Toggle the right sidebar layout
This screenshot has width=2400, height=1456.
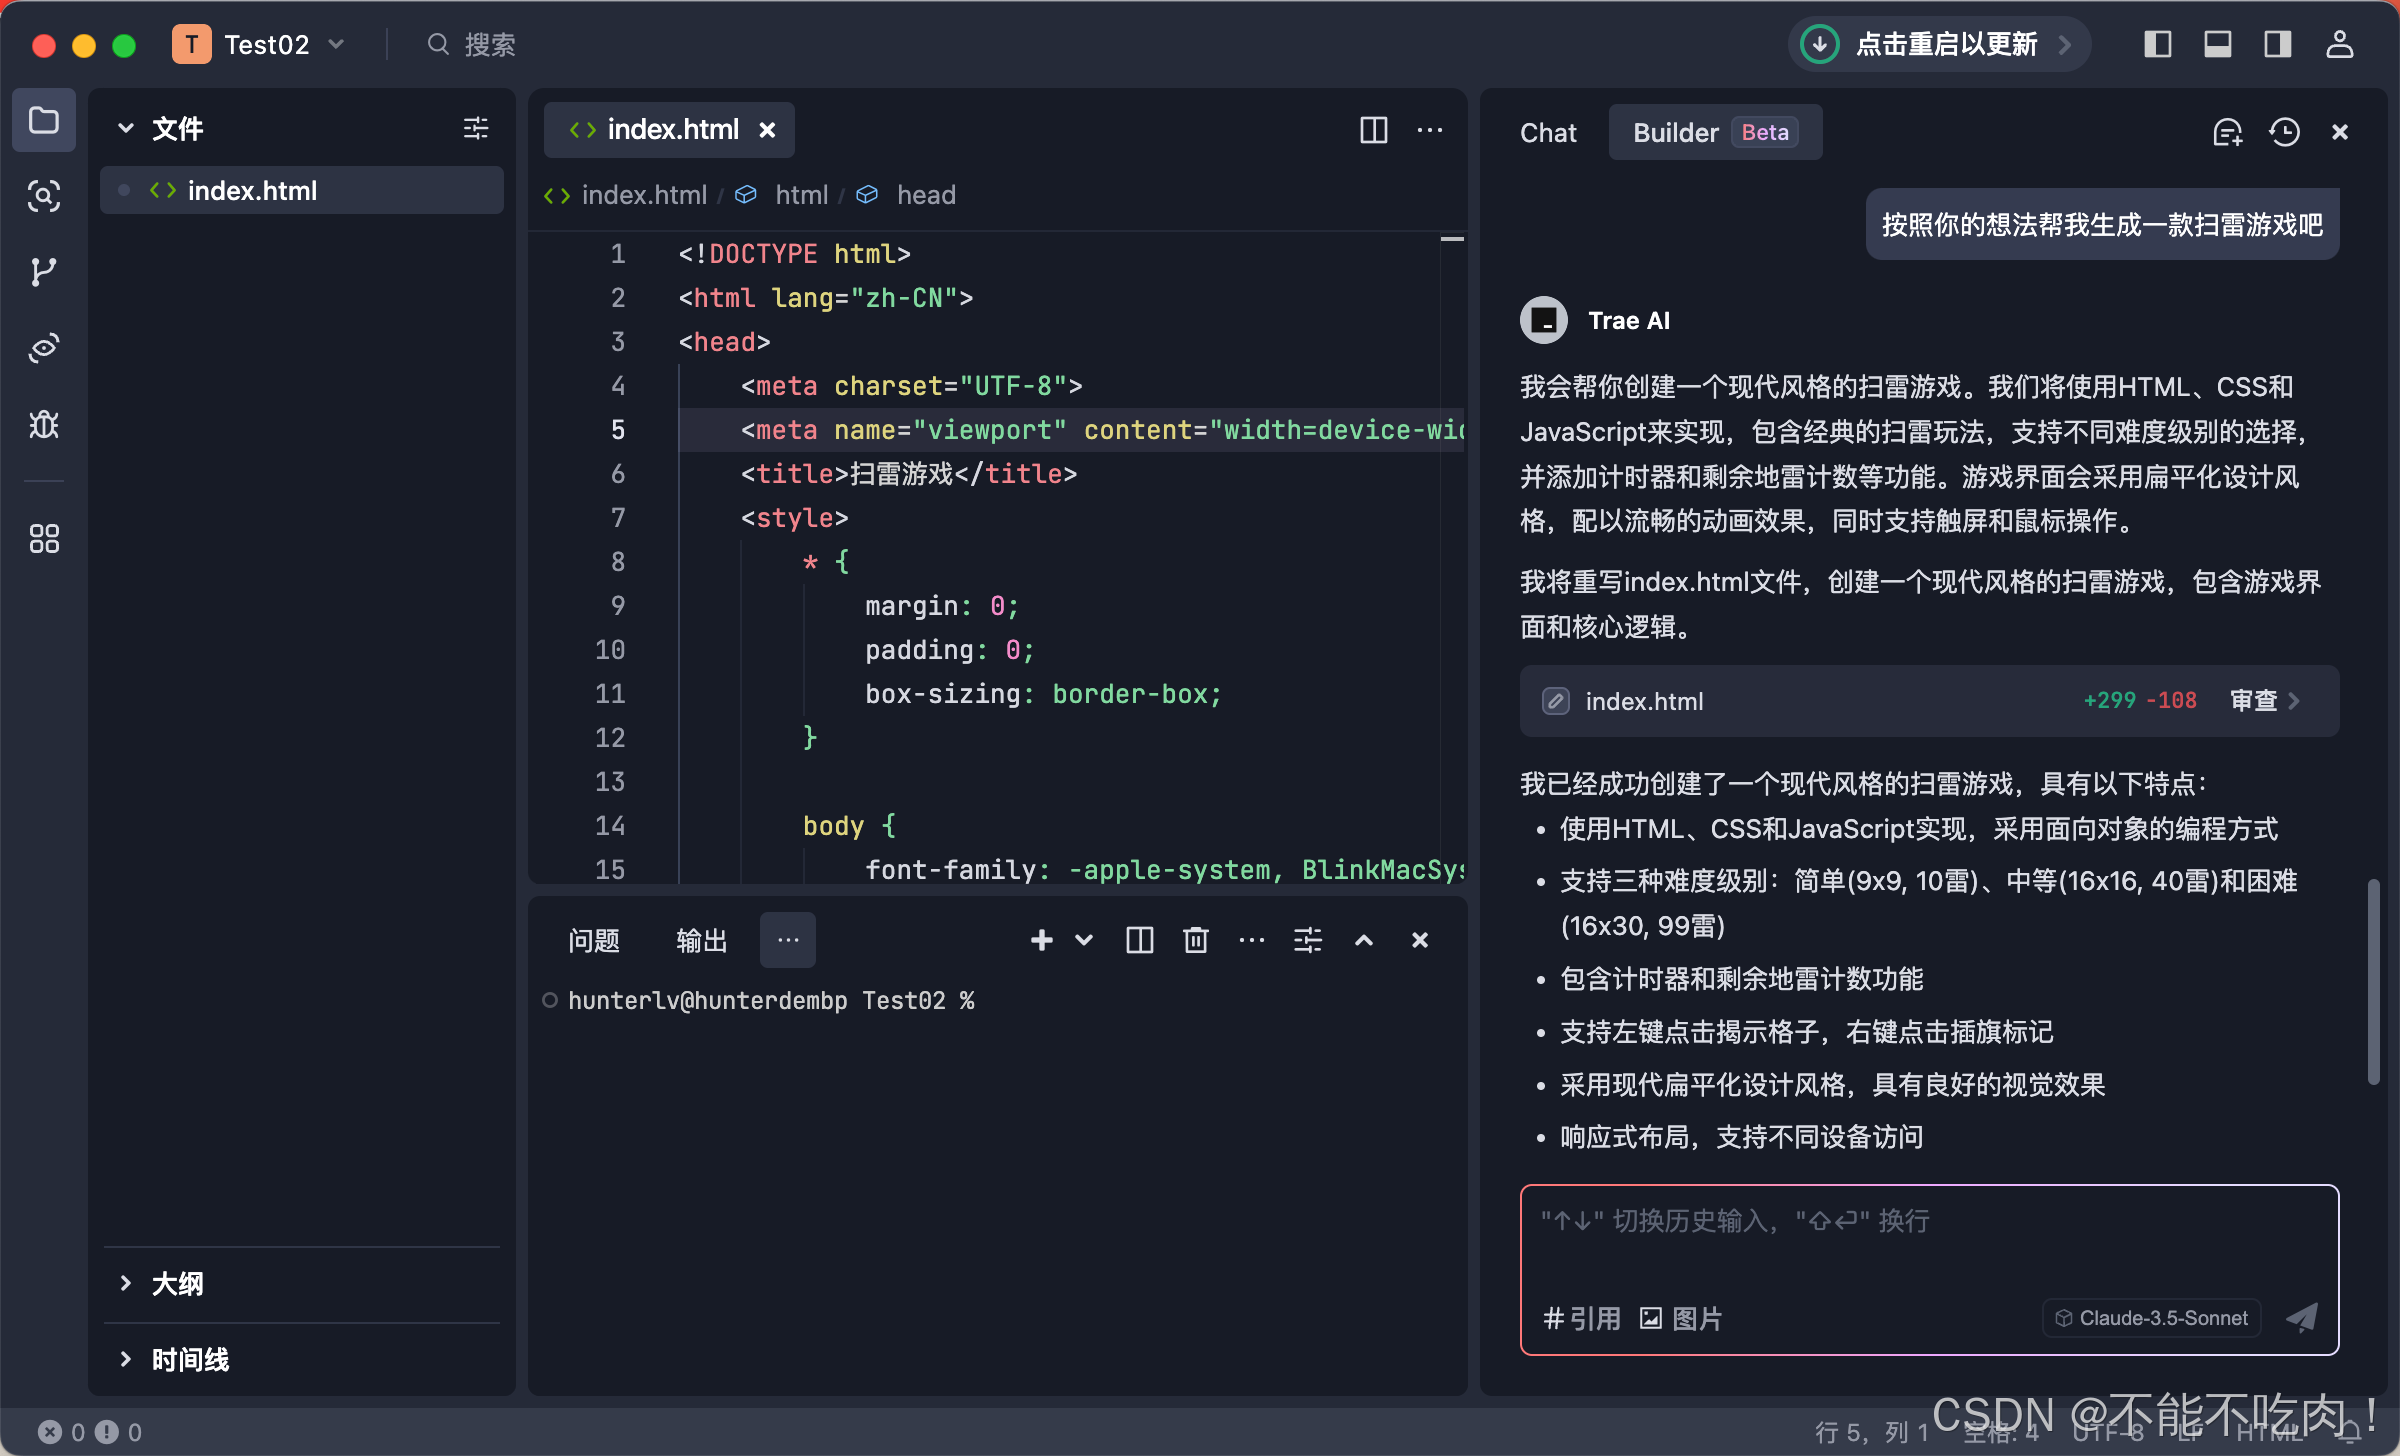click(x=2277, y=44)
